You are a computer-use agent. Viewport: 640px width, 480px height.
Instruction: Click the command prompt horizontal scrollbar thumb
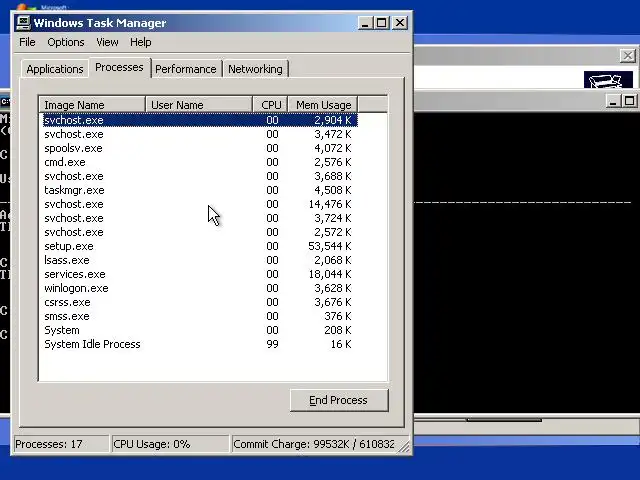tap(504, 420)
